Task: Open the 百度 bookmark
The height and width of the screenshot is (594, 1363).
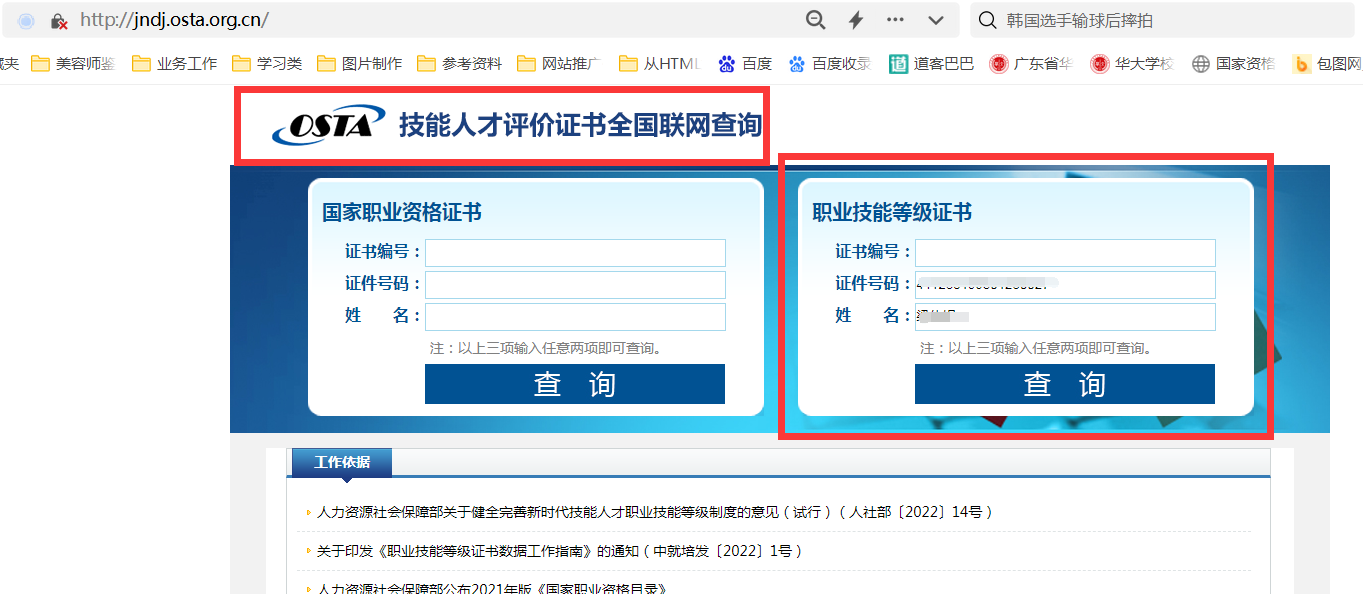Action: click(x=745, y=64)
